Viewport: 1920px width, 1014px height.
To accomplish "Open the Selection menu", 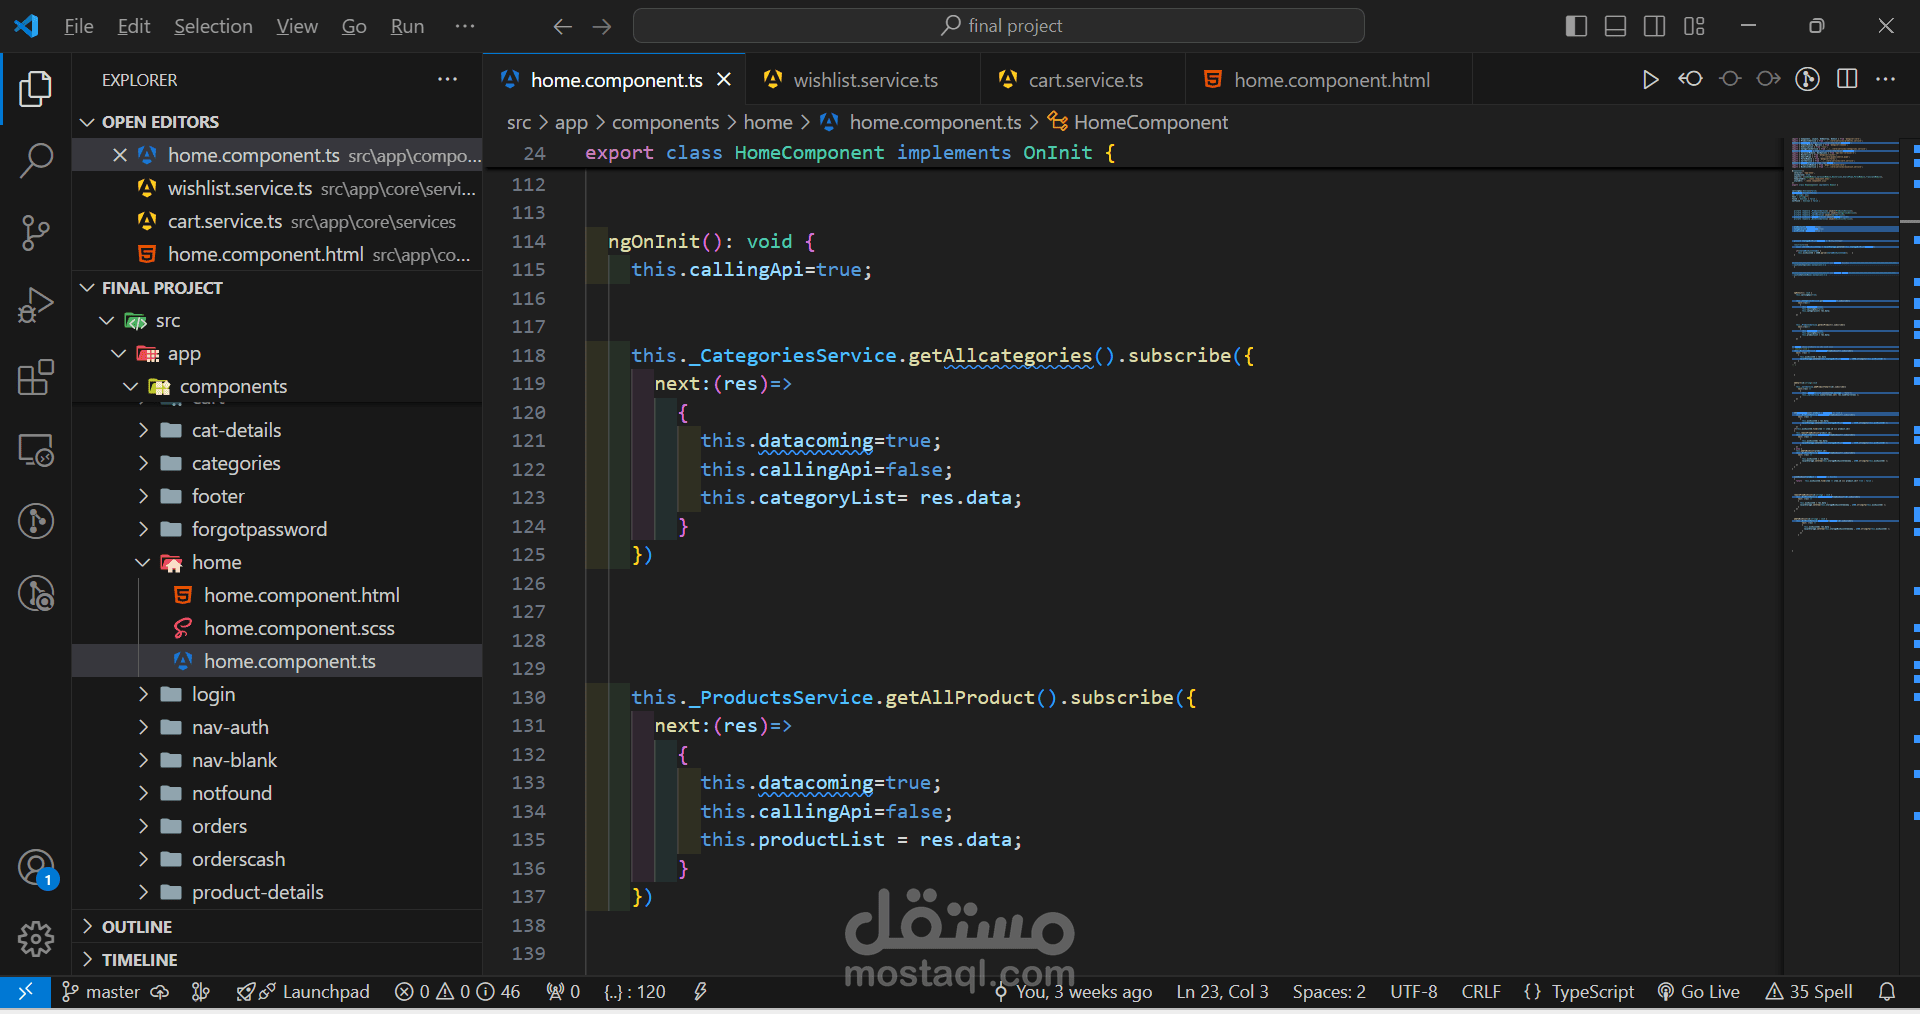I will [x=213, y=26].
